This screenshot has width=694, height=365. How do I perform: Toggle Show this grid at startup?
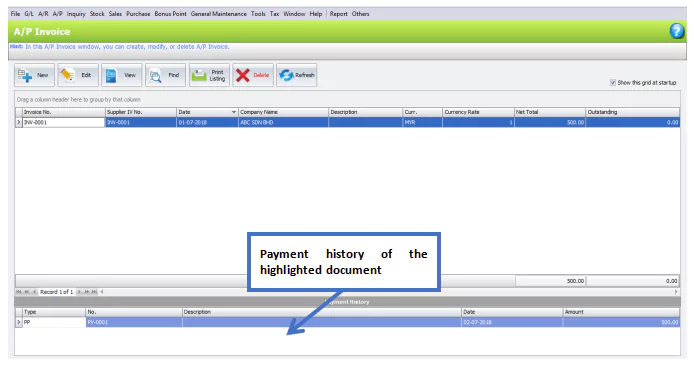point(613,83)
